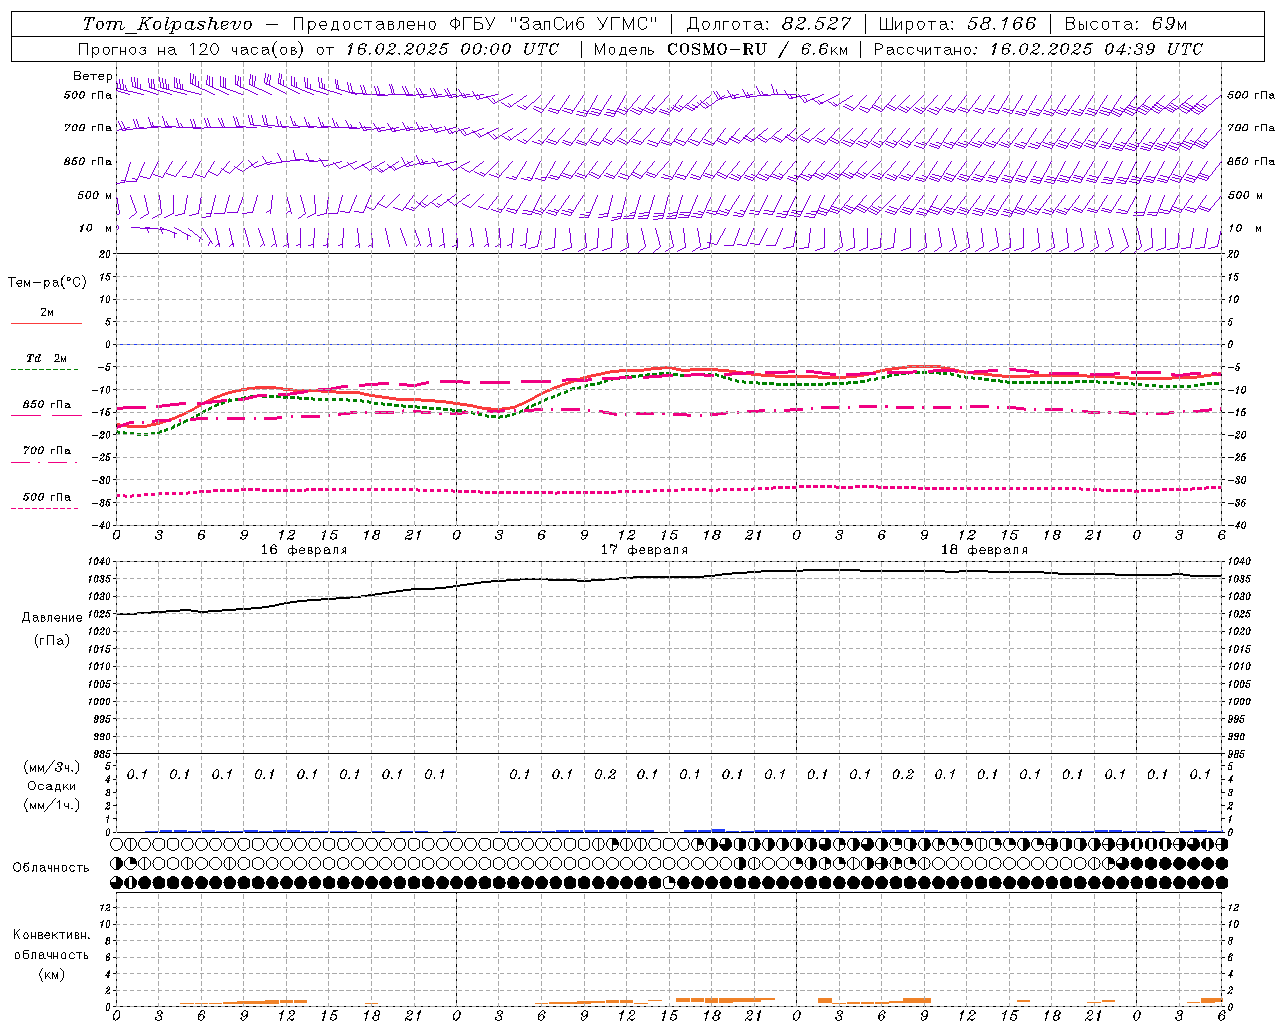This screenshot has height=1024, width=1280.
Task: Click the "Прогноз на 120 часа(ов)" text
Action: coord(193,49)
